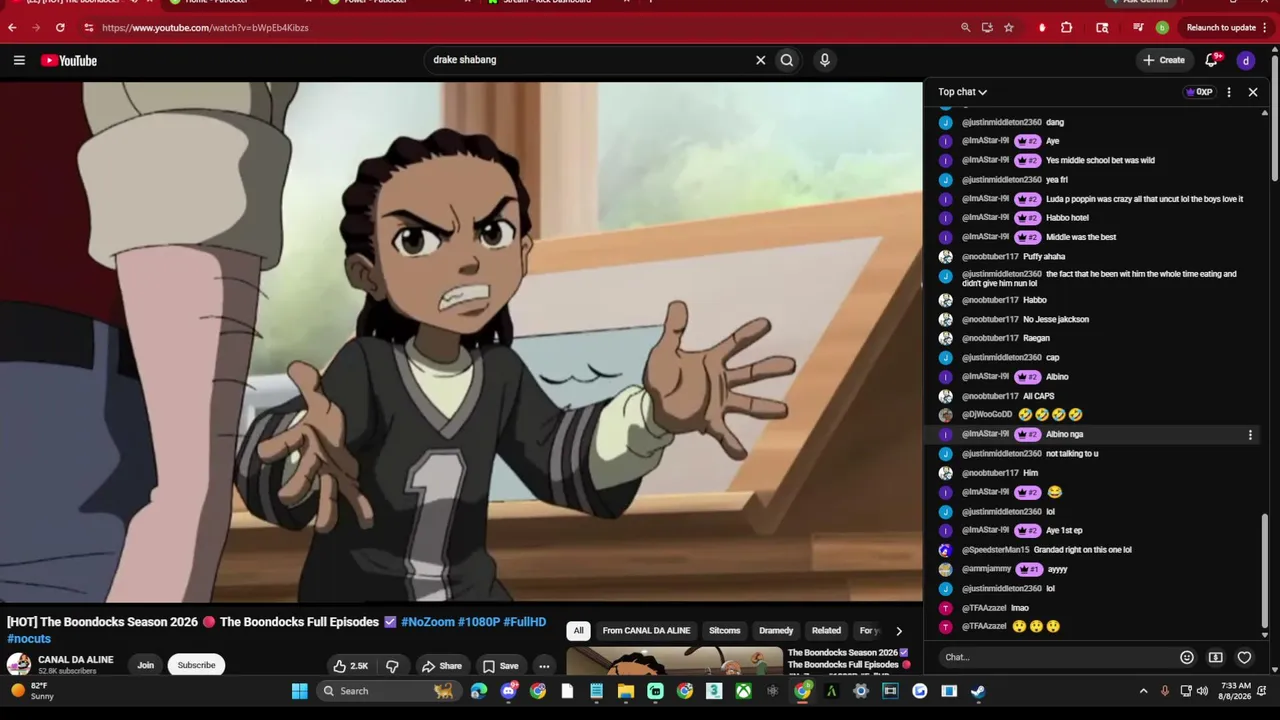Open the Chrome profile avatar
This screenshot has height=720, width=1280.
[x=1162, y=28]
